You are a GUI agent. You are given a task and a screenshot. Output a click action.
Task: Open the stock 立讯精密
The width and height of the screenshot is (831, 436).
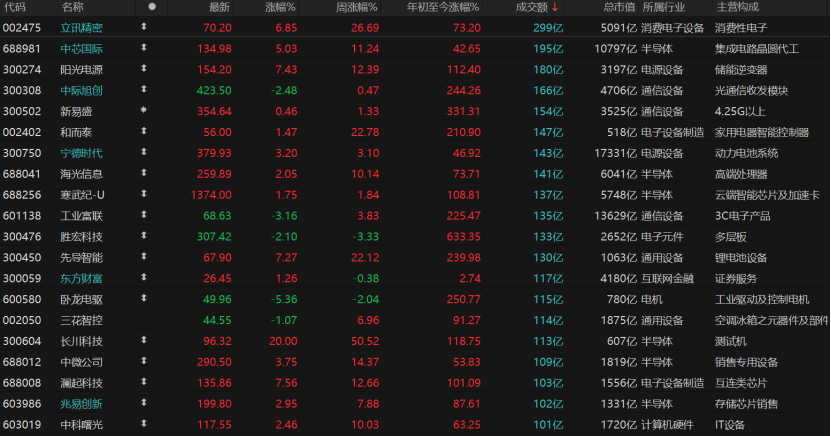pyautogui.click(x=81, y=28)
